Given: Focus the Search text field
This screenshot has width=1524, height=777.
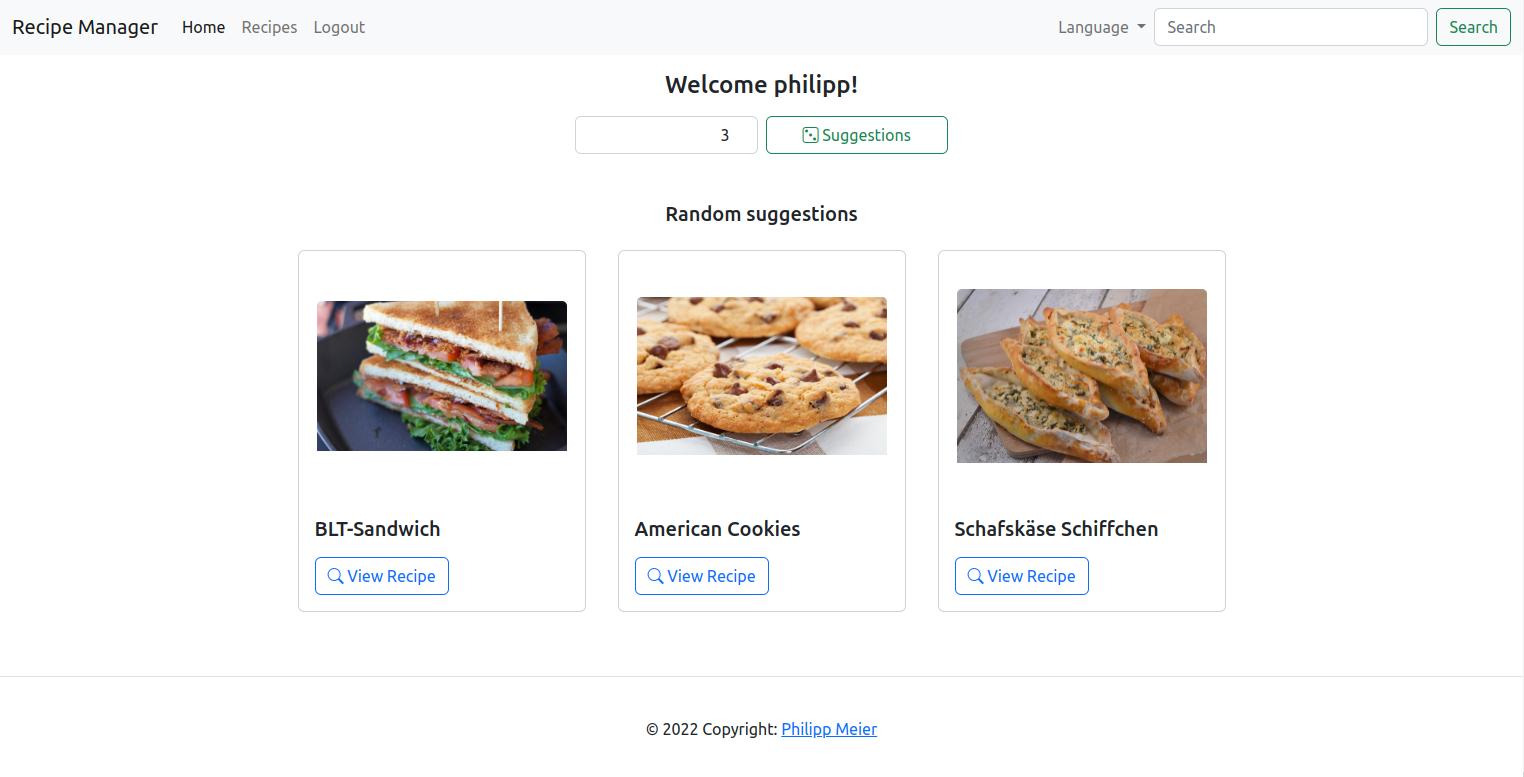Looking at the screenshot, I should (1290, 27).
